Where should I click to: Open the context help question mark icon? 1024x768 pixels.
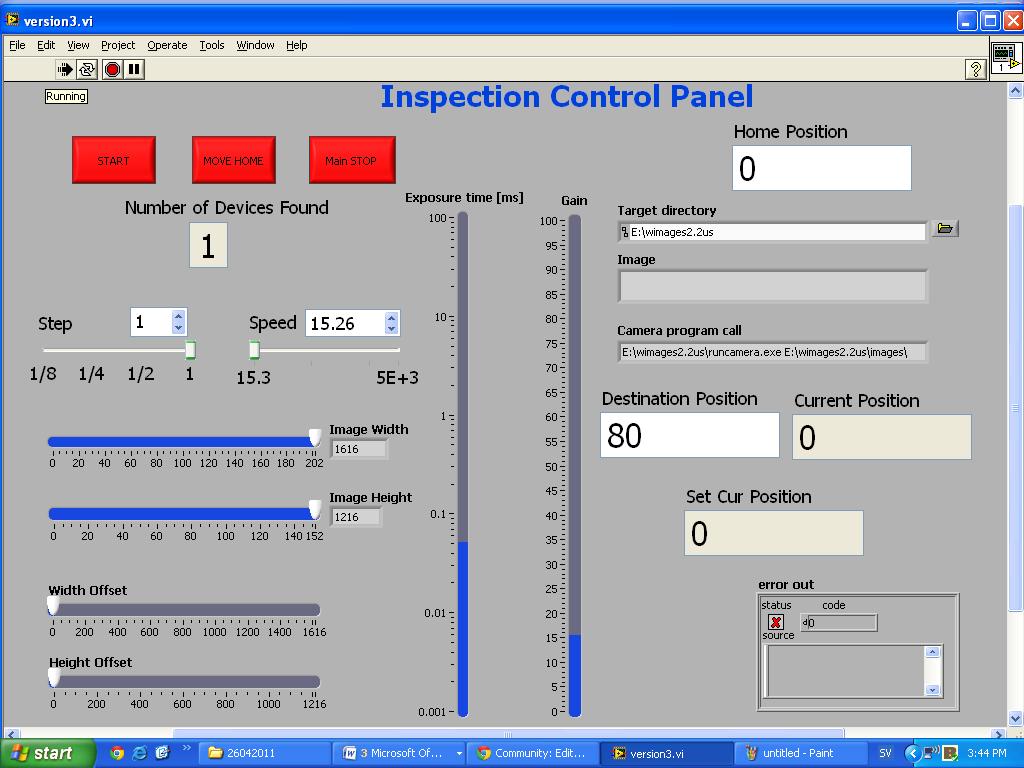[975, 69]
